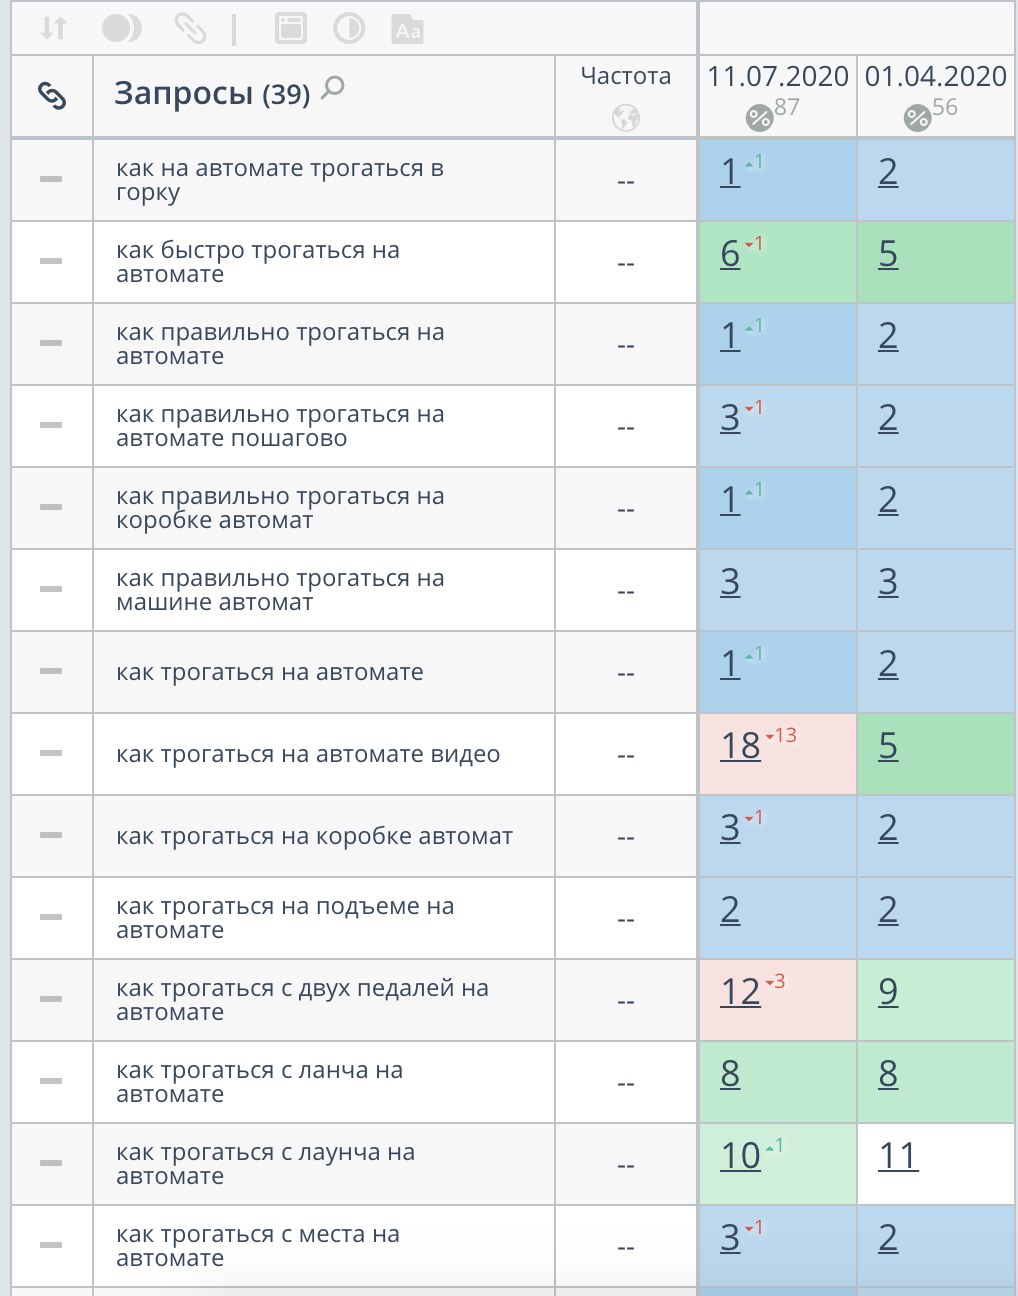Open position 18 link for 'как трогаться на автомате видео'
The height and width of the screenshot is (1296, 1018).
click(741, 746)
